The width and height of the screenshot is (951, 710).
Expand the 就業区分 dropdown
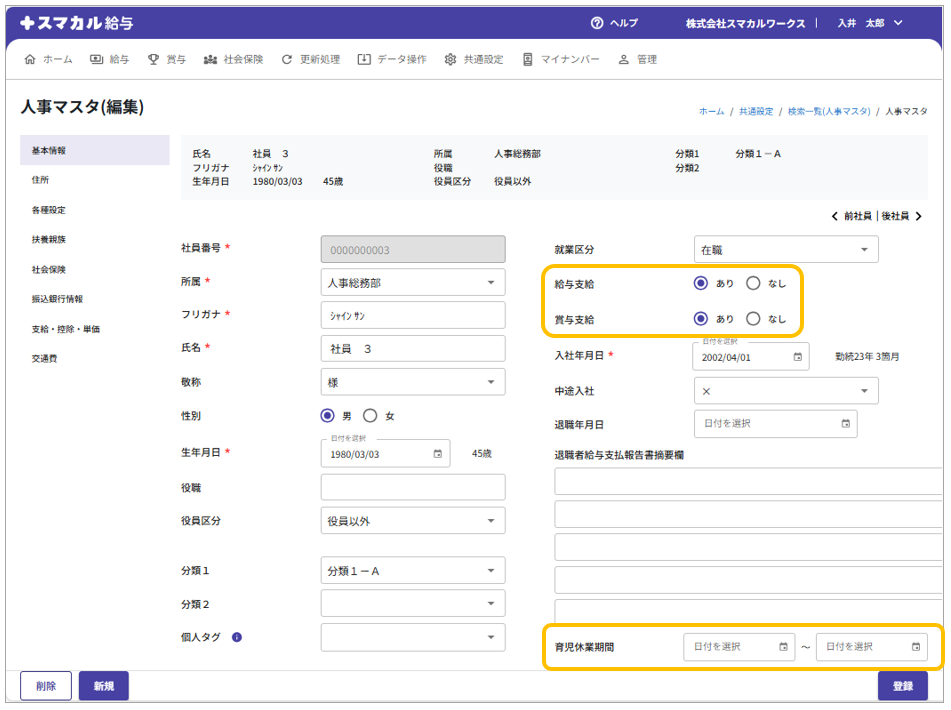coord(785,249)
